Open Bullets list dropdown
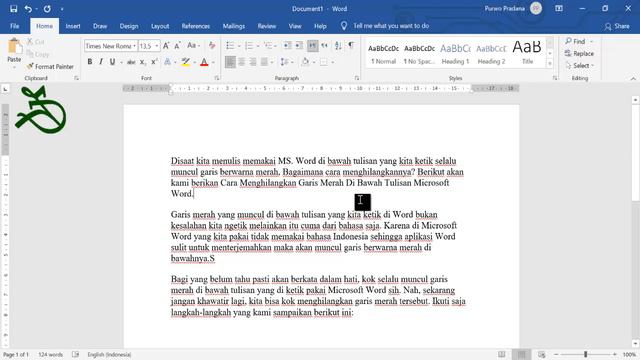This screenshot has height=360, width=640. (239, 46)
